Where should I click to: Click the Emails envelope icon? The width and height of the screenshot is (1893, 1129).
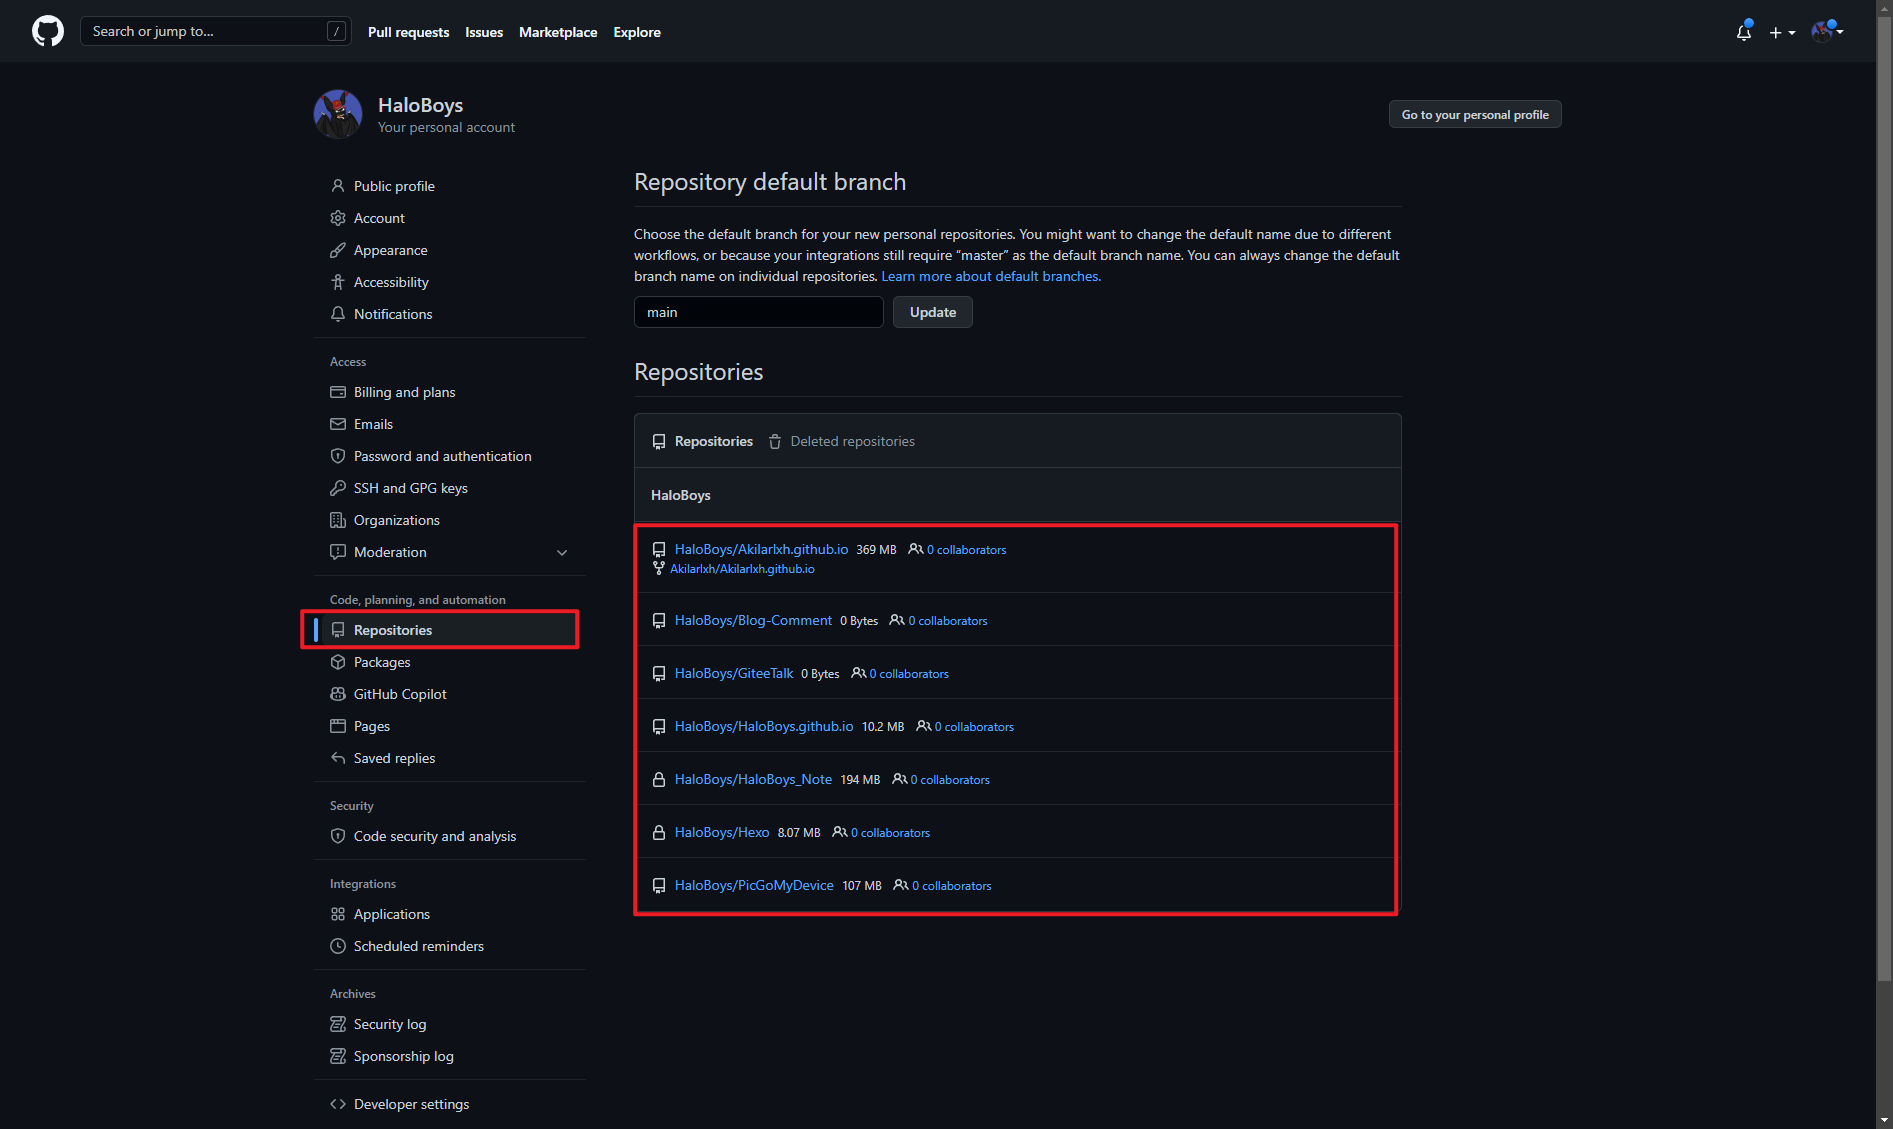point(338,424)
